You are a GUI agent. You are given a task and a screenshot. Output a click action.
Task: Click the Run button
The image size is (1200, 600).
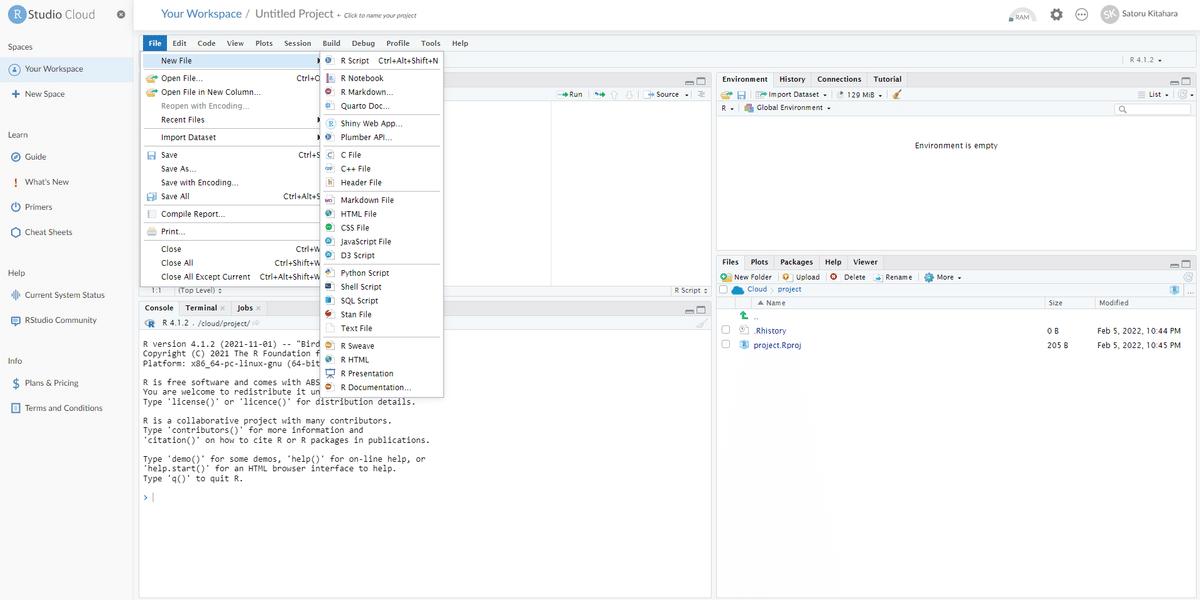(571, 94)
